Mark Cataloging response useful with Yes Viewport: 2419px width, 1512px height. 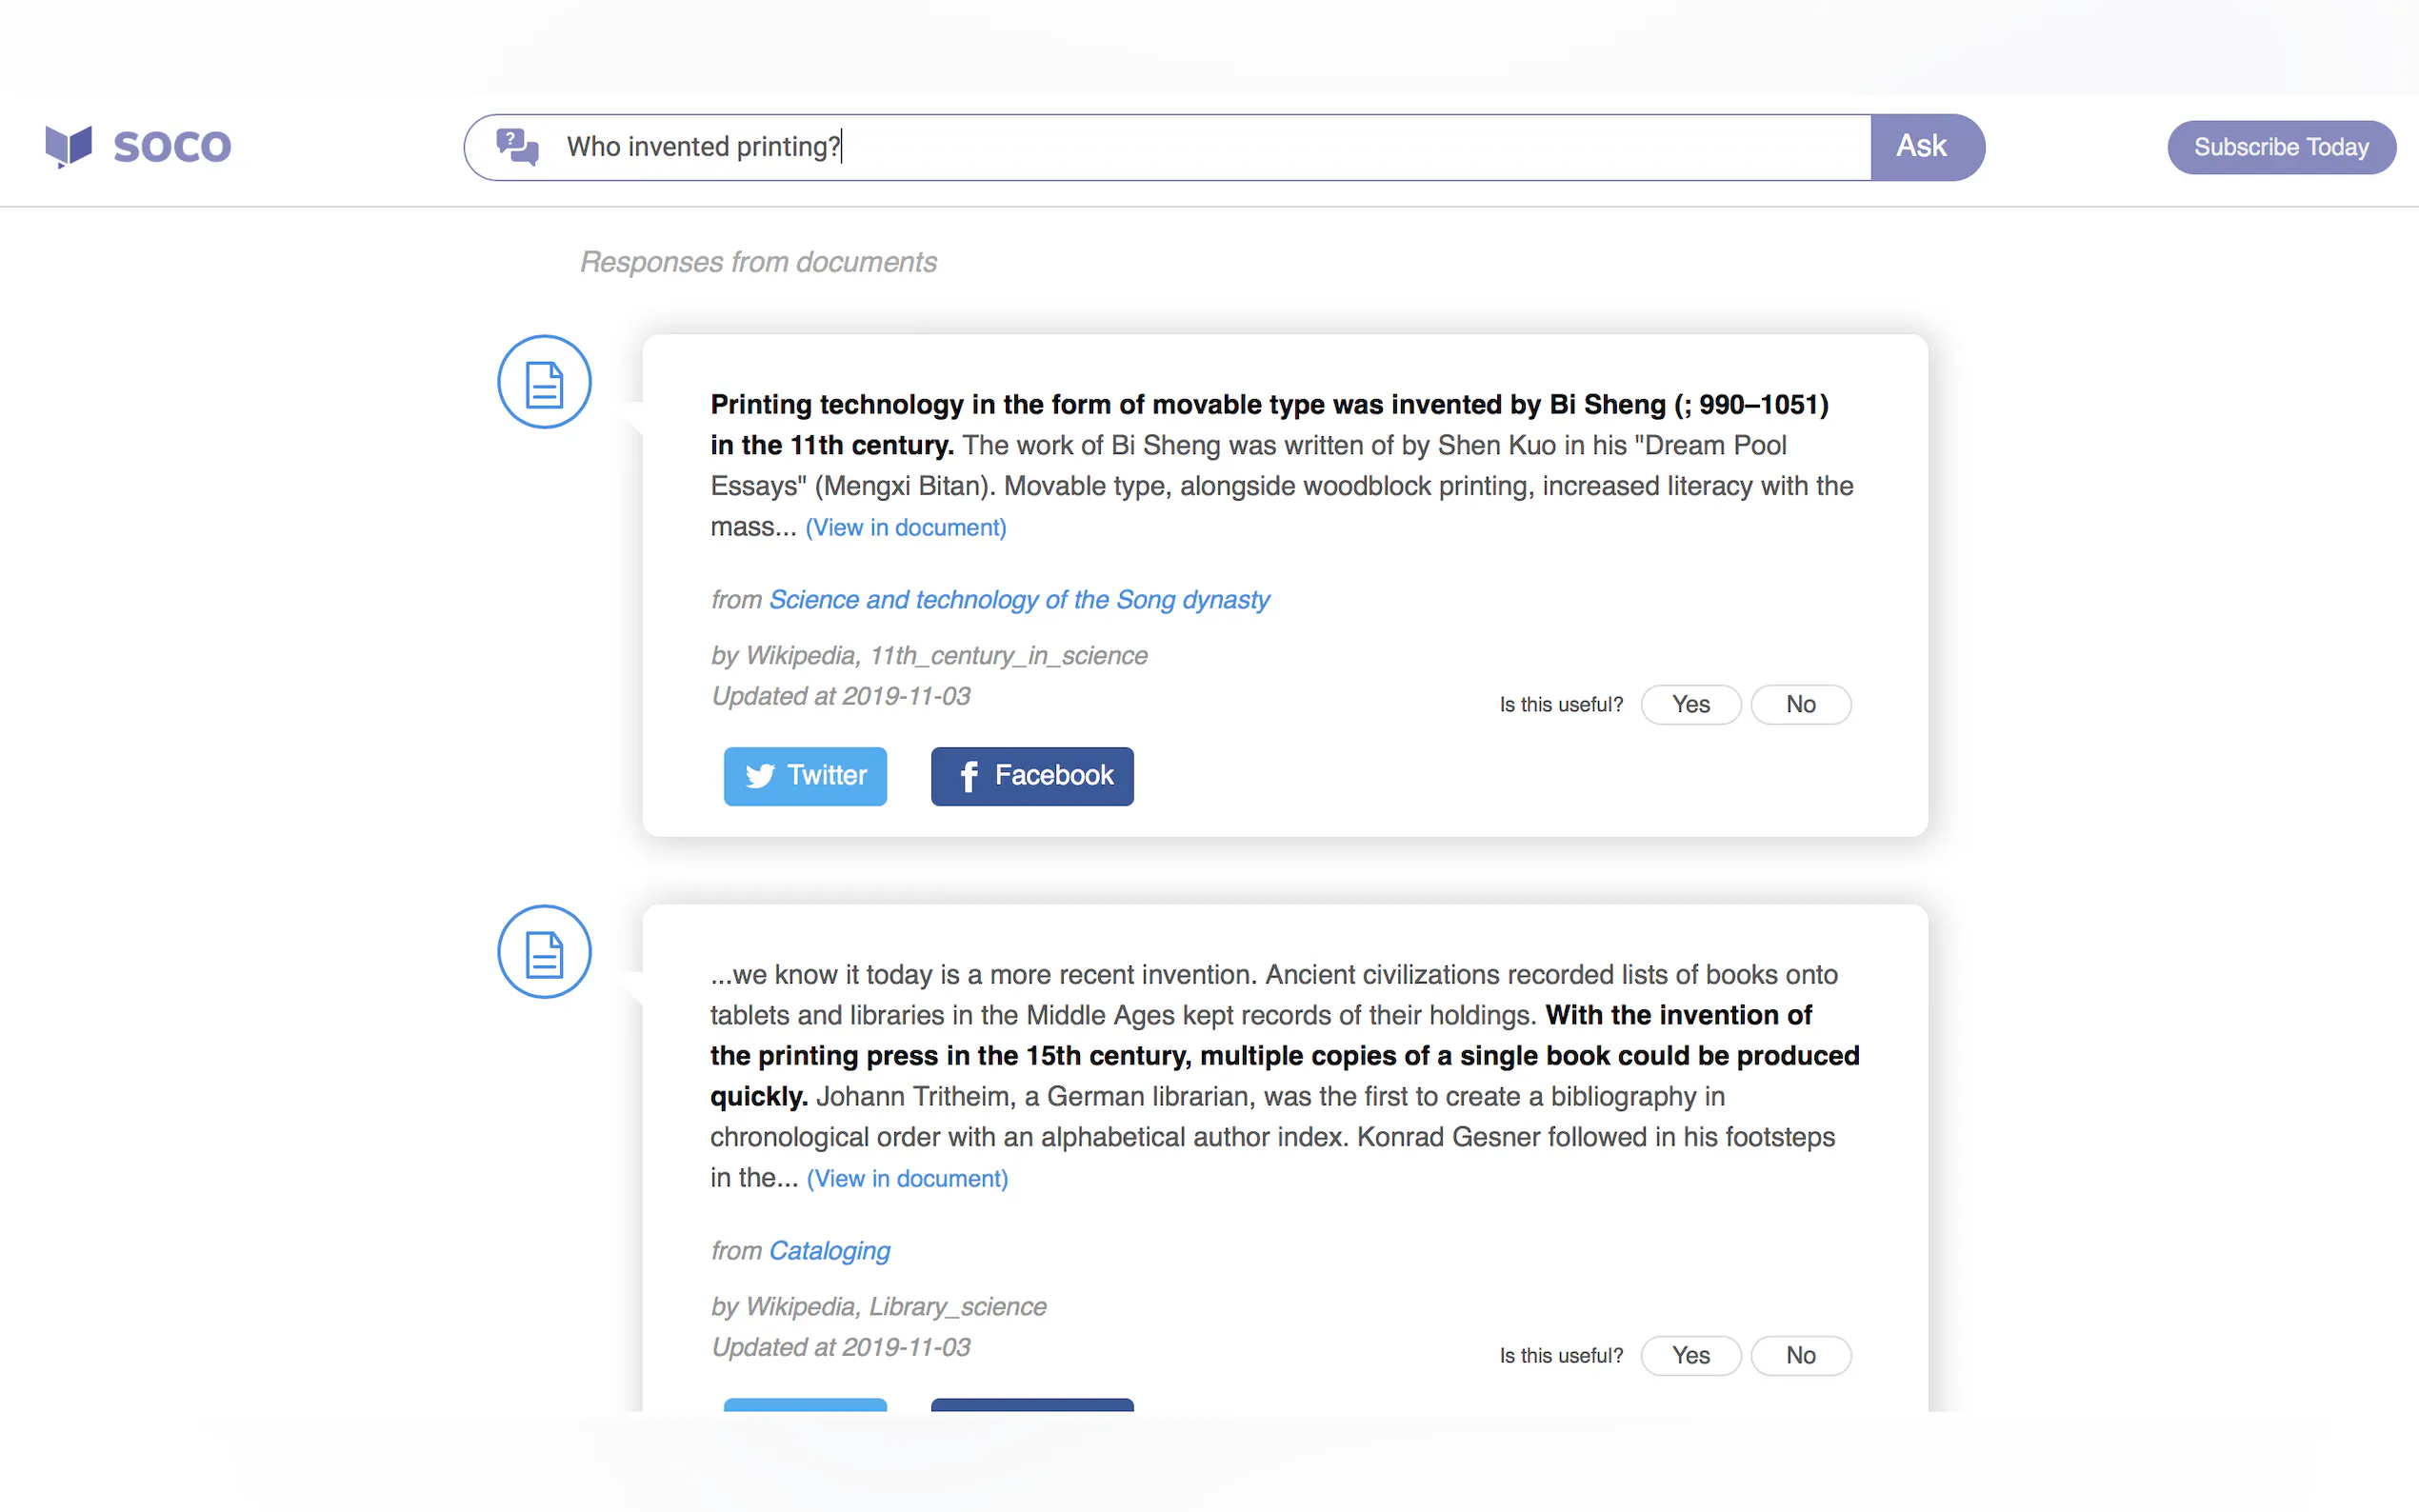[x=1690, y=1356]
